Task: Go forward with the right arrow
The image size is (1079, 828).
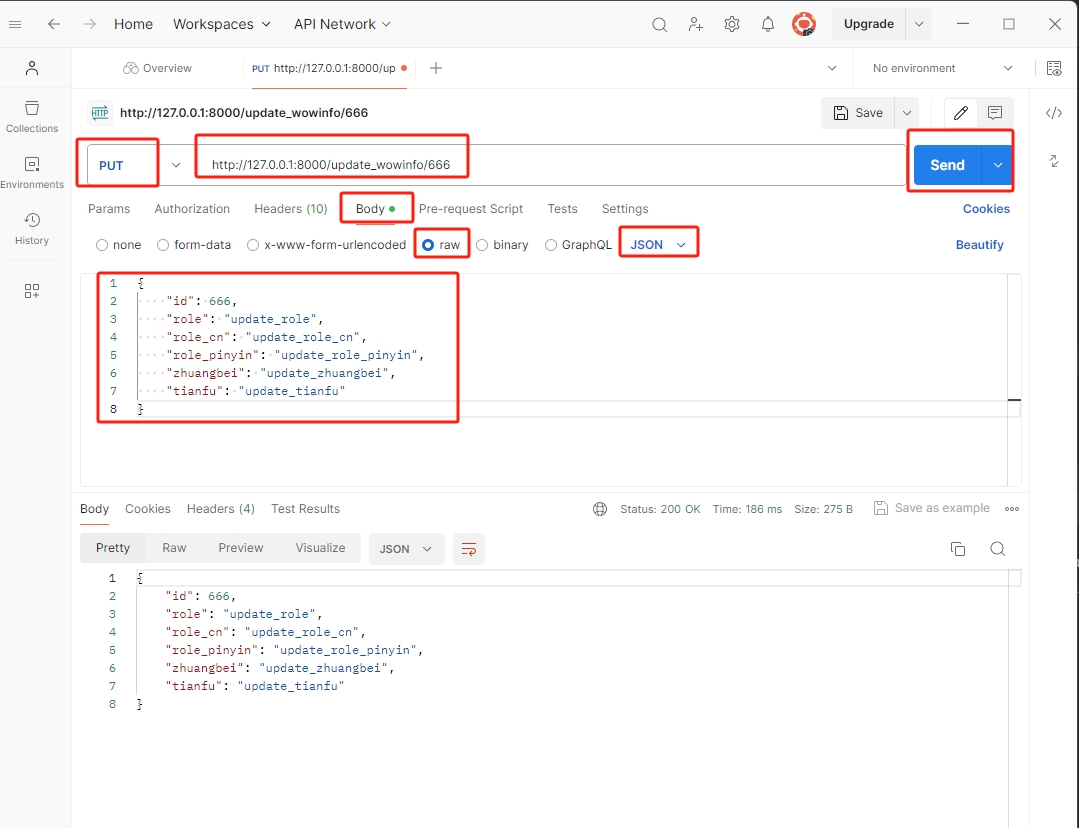Action: [89, 24]
